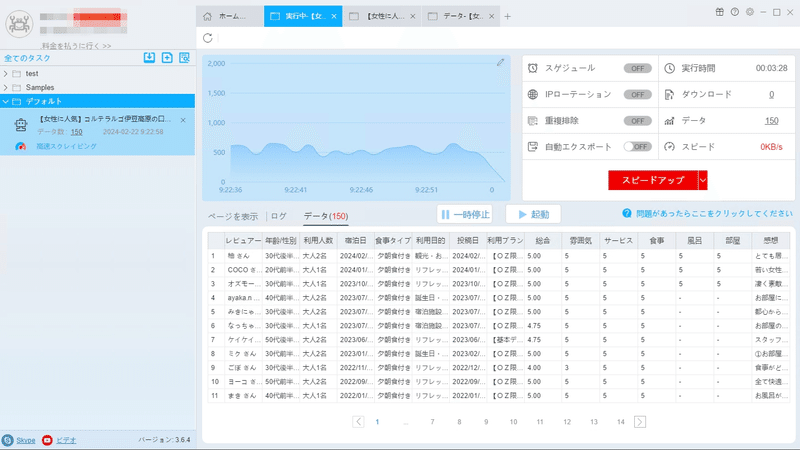
Task: Open settings gear icon in title bar
Action: [750, 12]
